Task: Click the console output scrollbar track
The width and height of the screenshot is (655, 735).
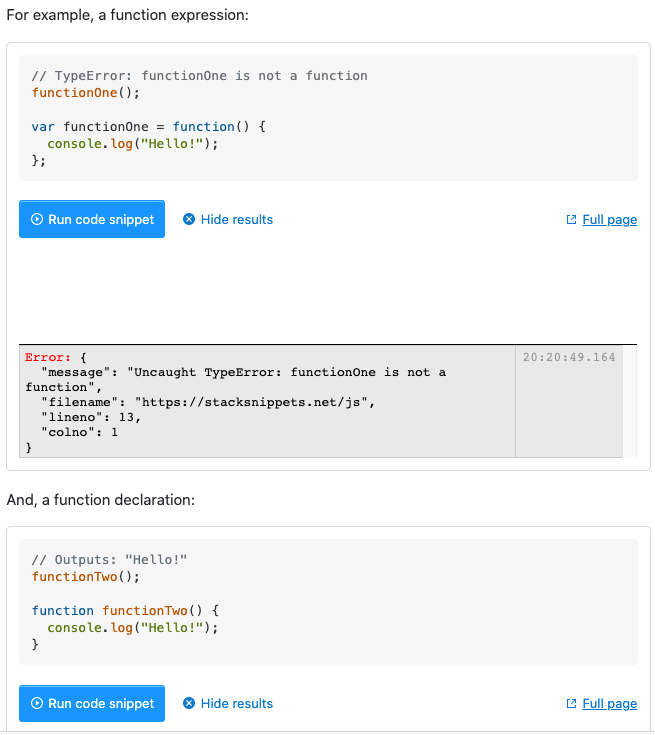Action: tap(630, 402)
